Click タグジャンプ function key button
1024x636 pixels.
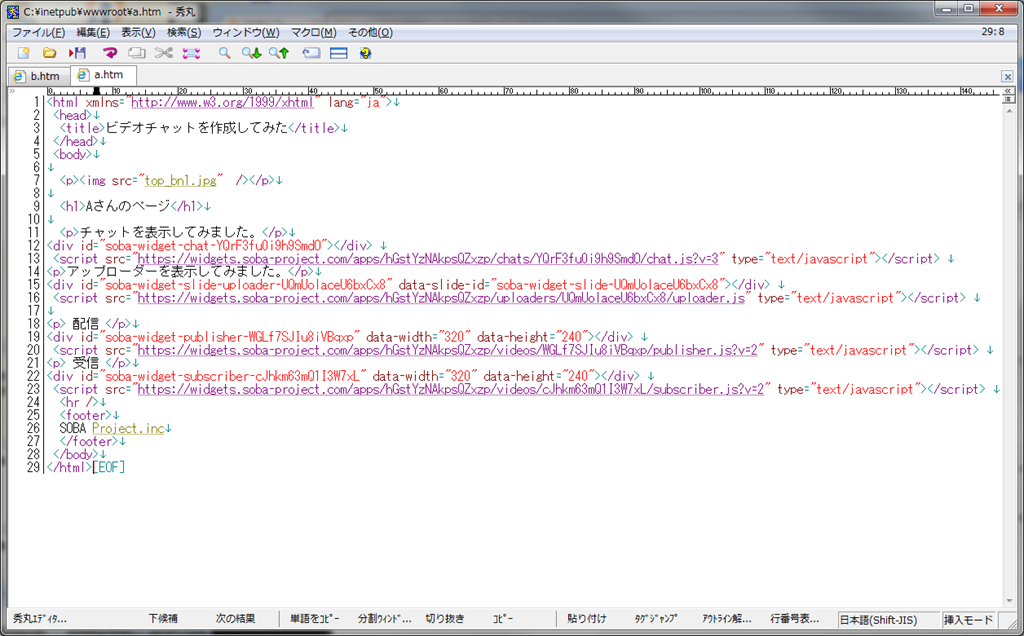(x=656, y=618)
